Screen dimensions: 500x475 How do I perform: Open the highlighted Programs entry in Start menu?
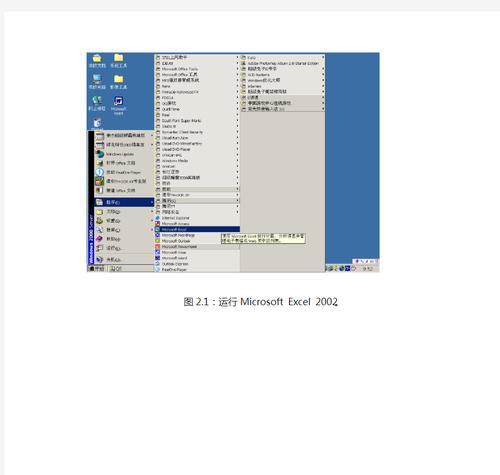[124, 202]
